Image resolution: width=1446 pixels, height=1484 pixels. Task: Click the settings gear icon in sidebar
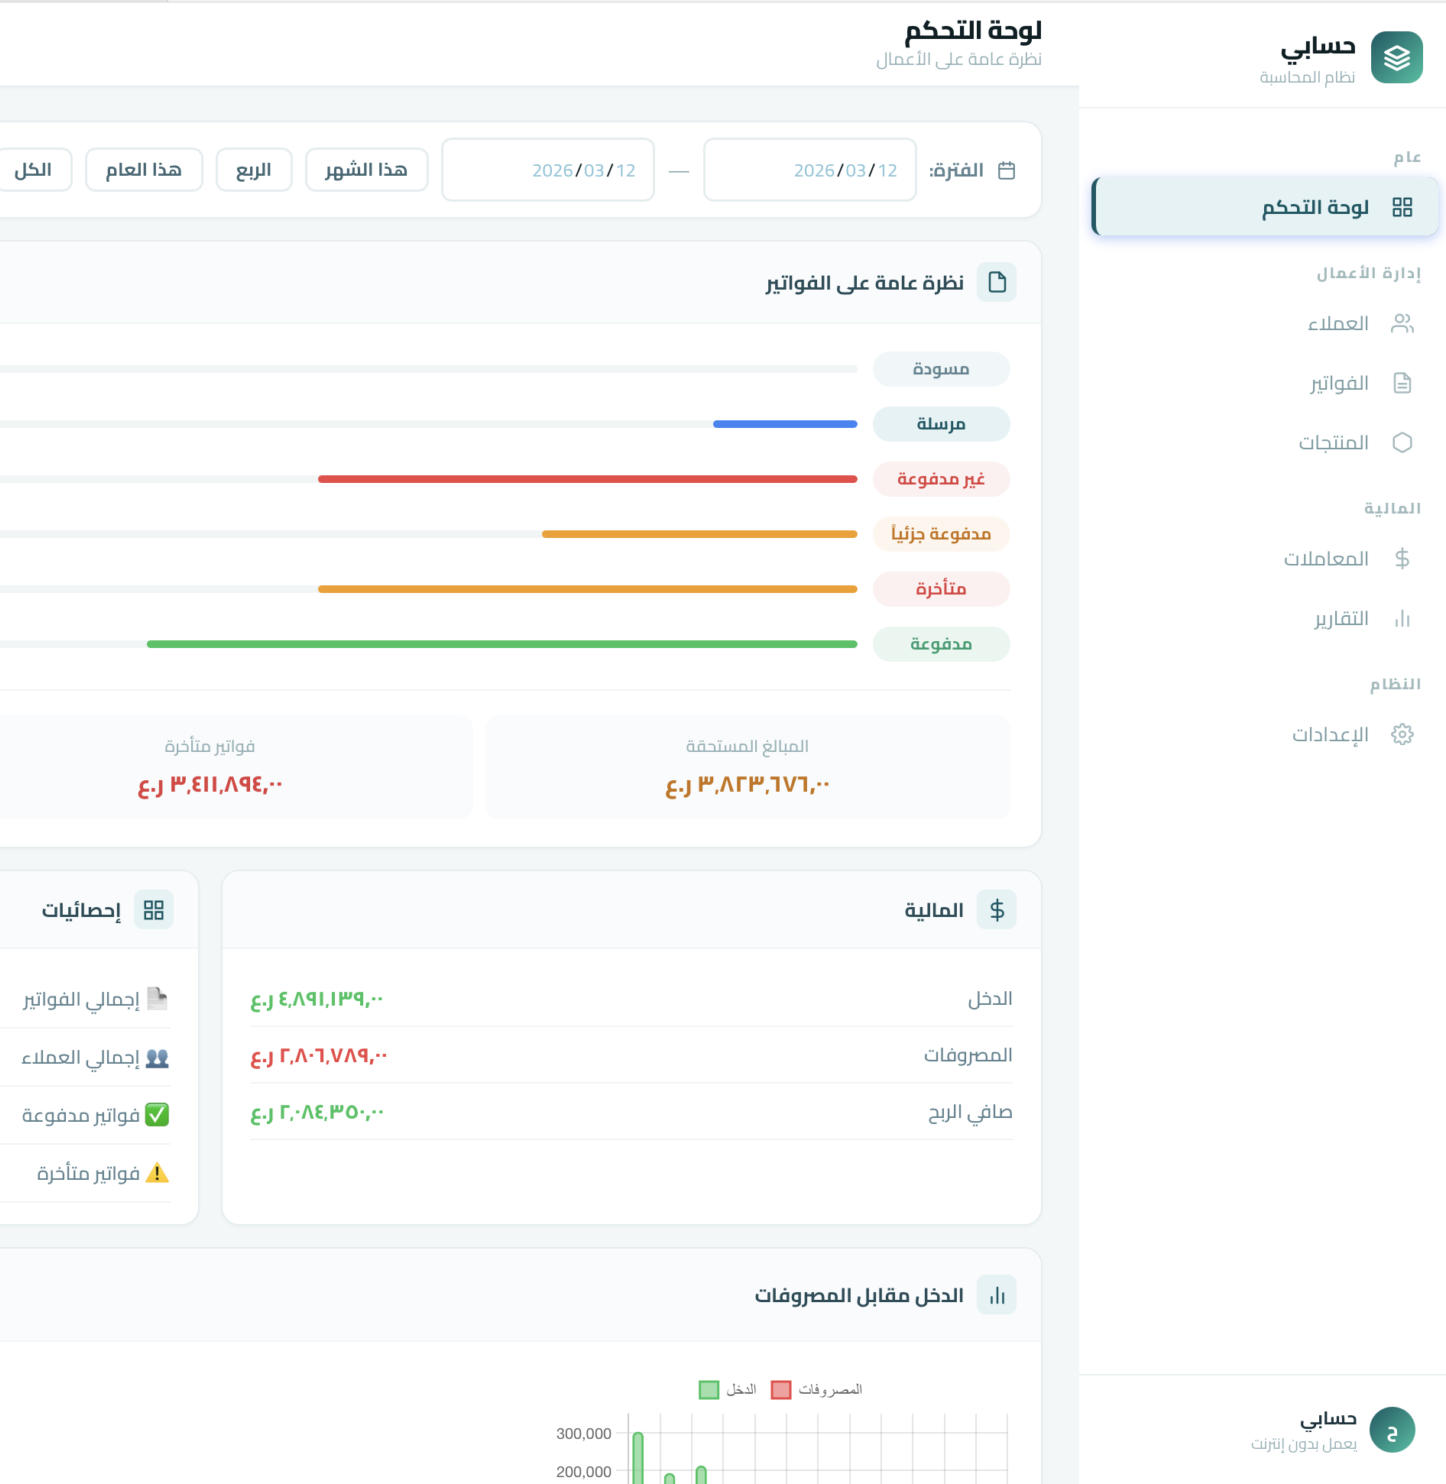(1402, 735)
